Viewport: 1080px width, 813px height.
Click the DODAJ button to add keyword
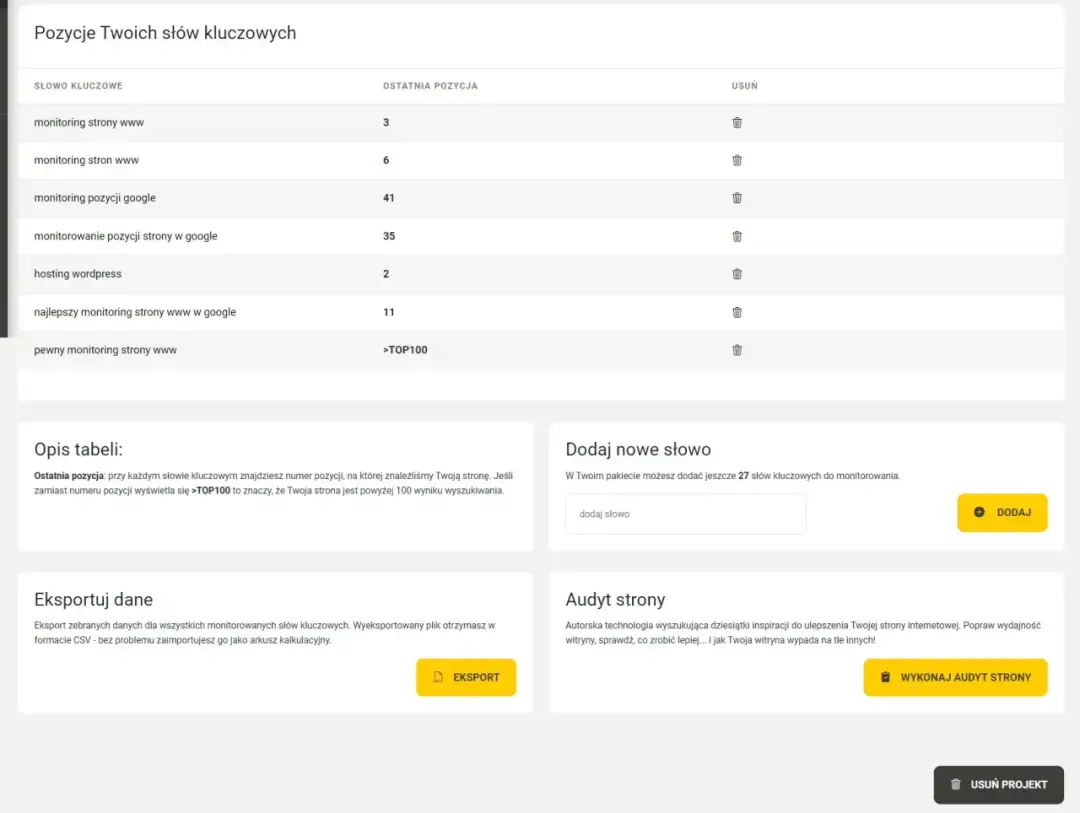tap(1002, 512)
